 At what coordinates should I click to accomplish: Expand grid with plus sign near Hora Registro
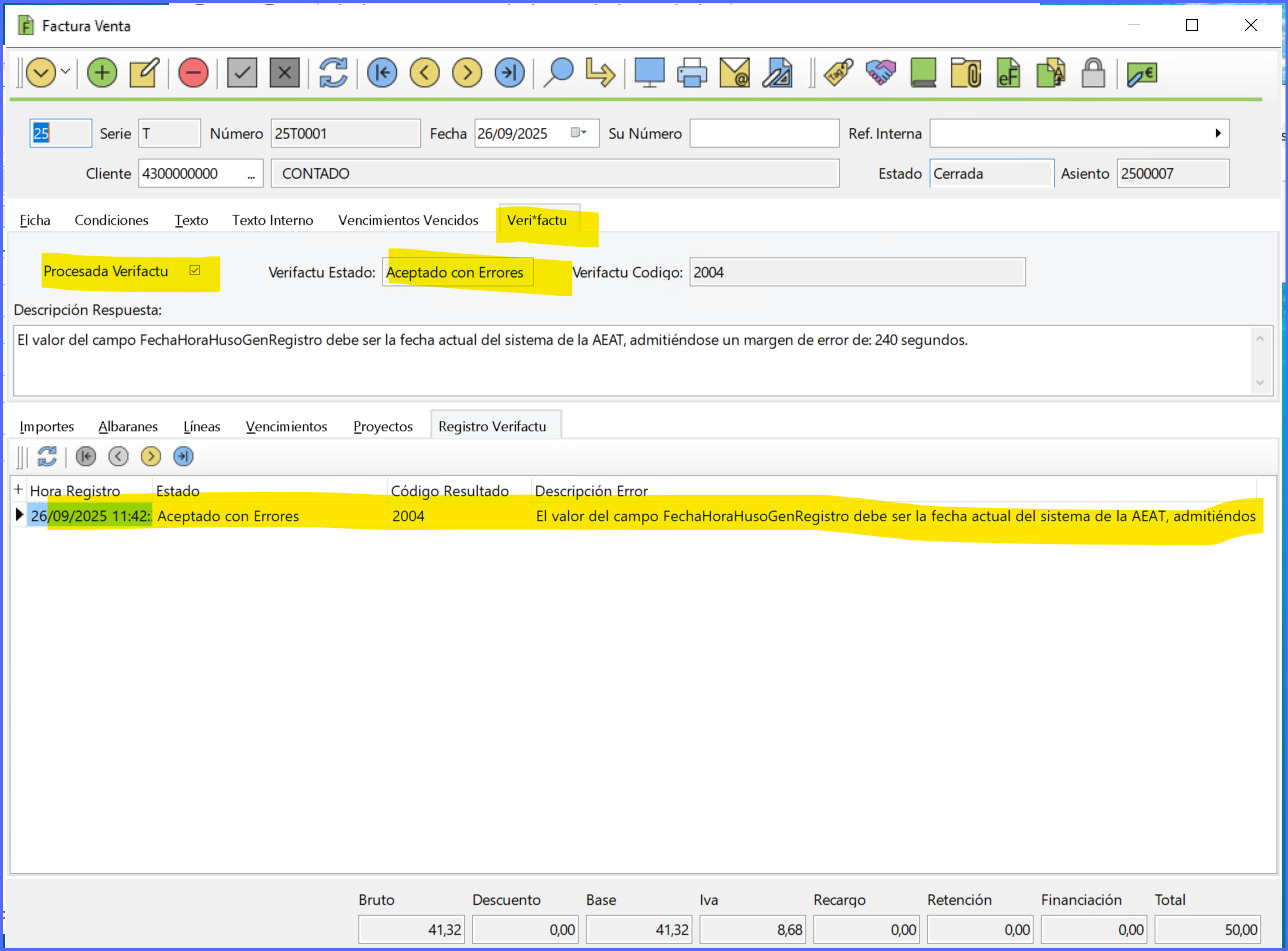[x=18, y=490]
